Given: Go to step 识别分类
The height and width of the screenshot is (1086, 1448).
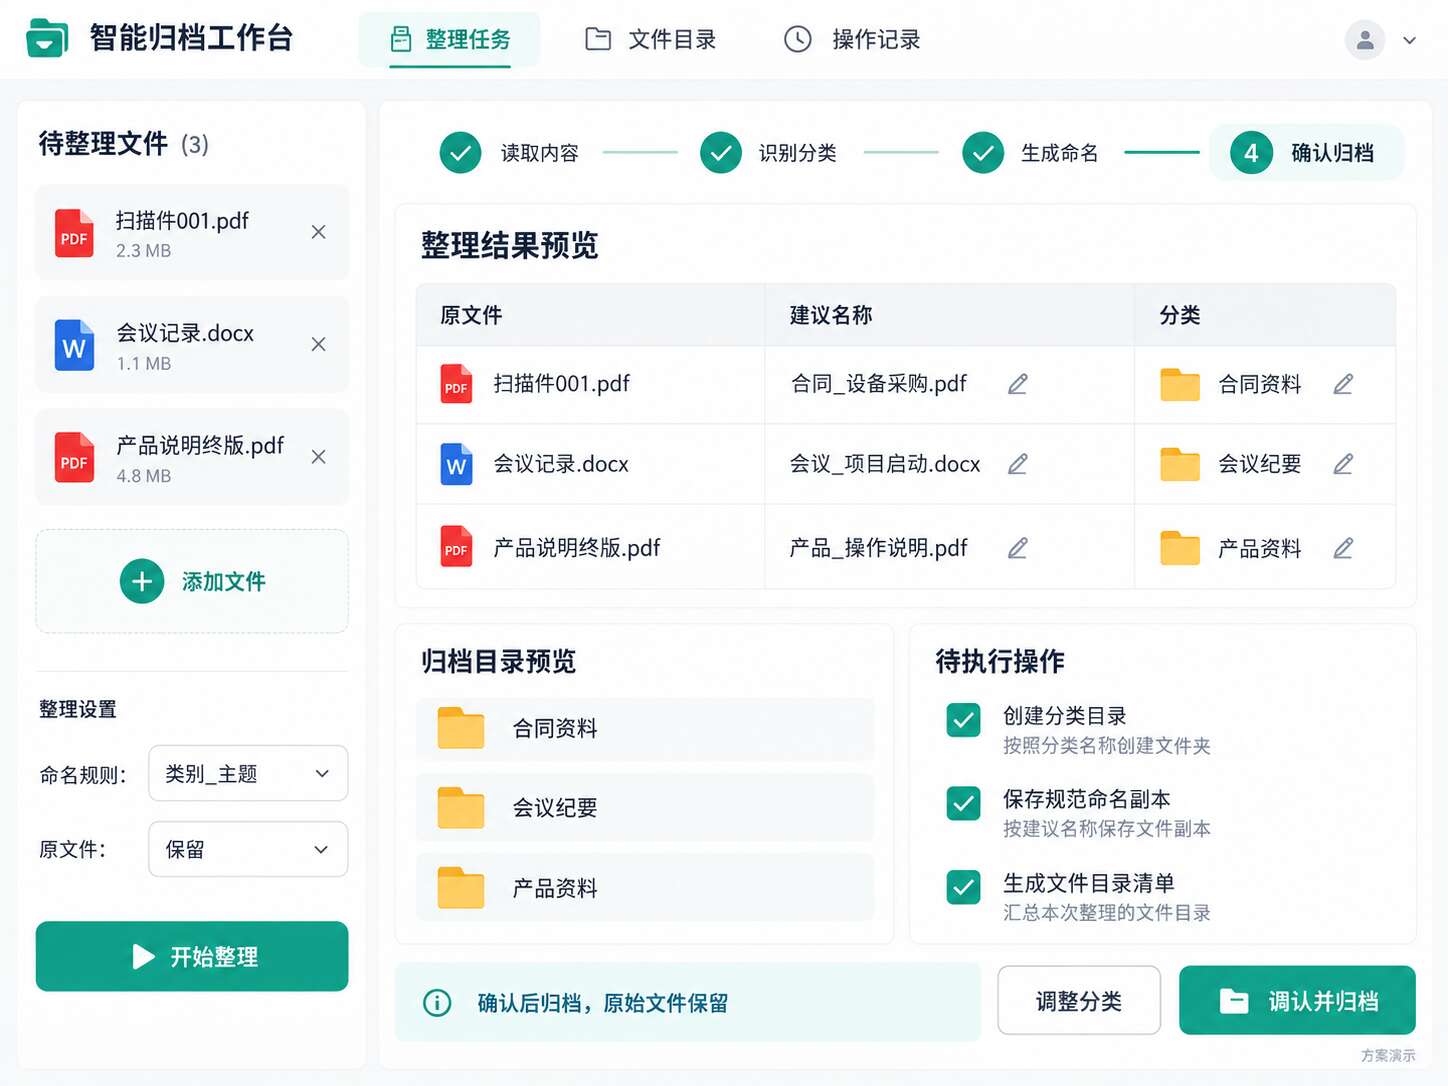Looking at the screenshot, I should click(x=768, y=153).
